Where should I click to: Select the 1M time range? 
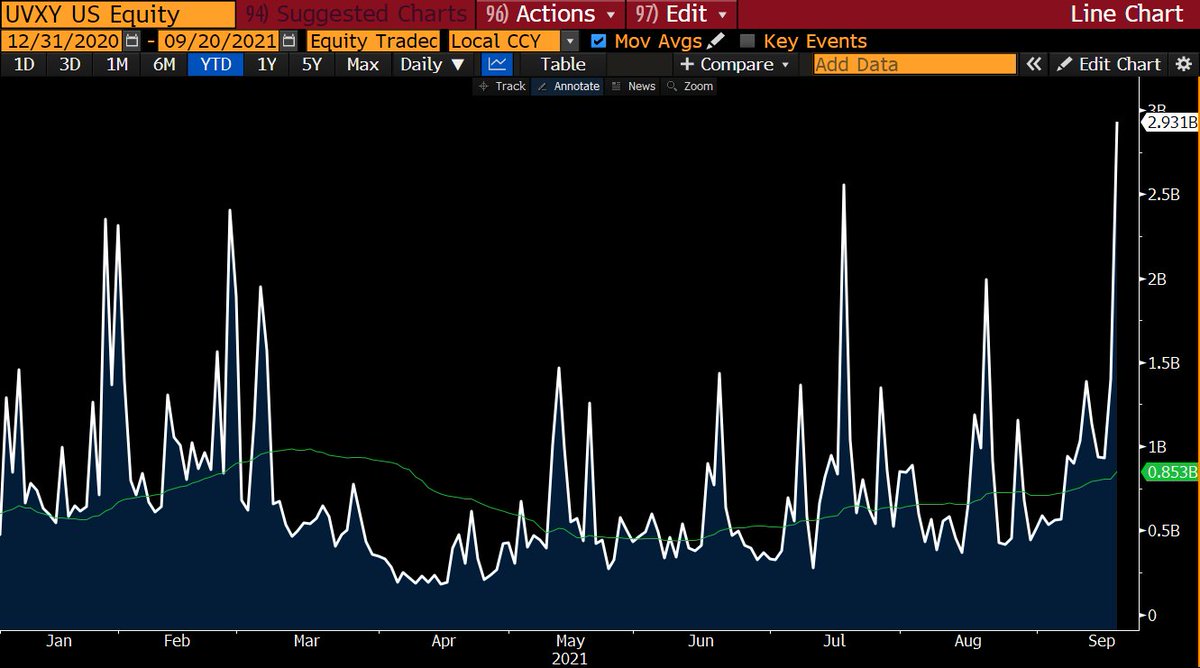tap(117, 64)
